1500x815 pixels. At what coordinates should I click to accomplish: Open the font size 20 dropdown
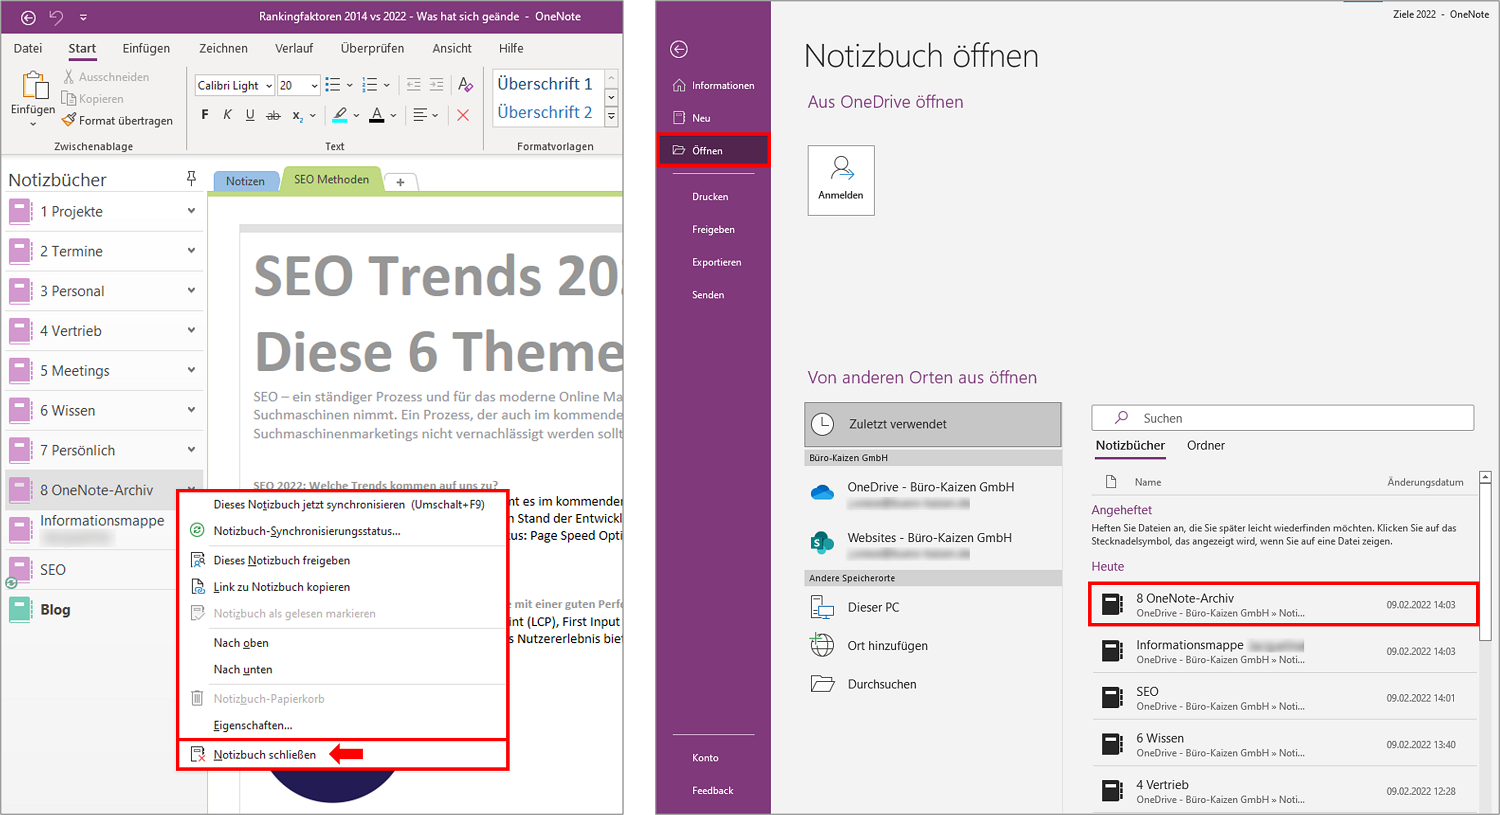[x=314, y=86]
